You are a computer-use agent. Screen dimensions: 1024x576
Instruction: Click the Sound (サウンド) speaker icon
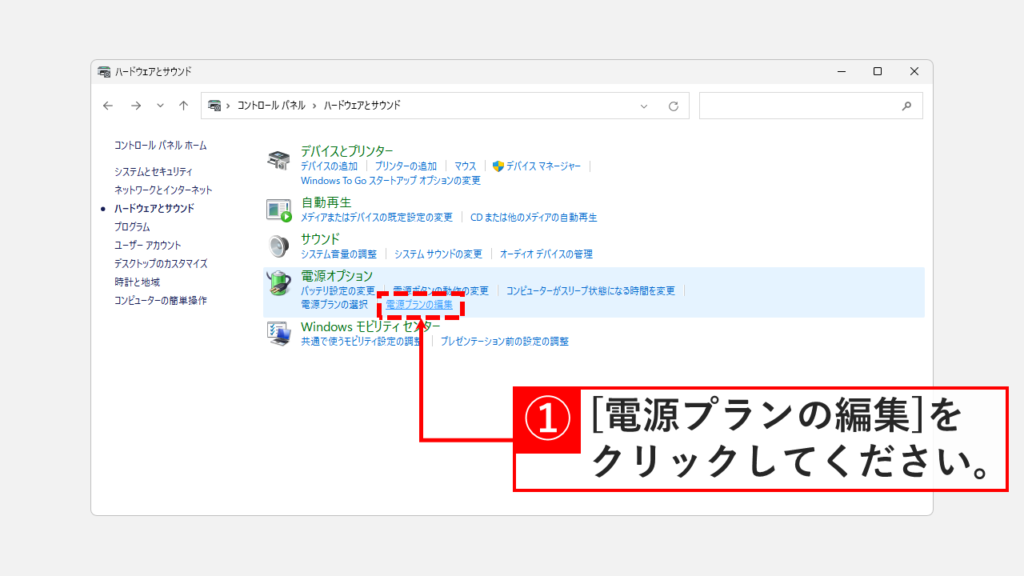point(278,246)
